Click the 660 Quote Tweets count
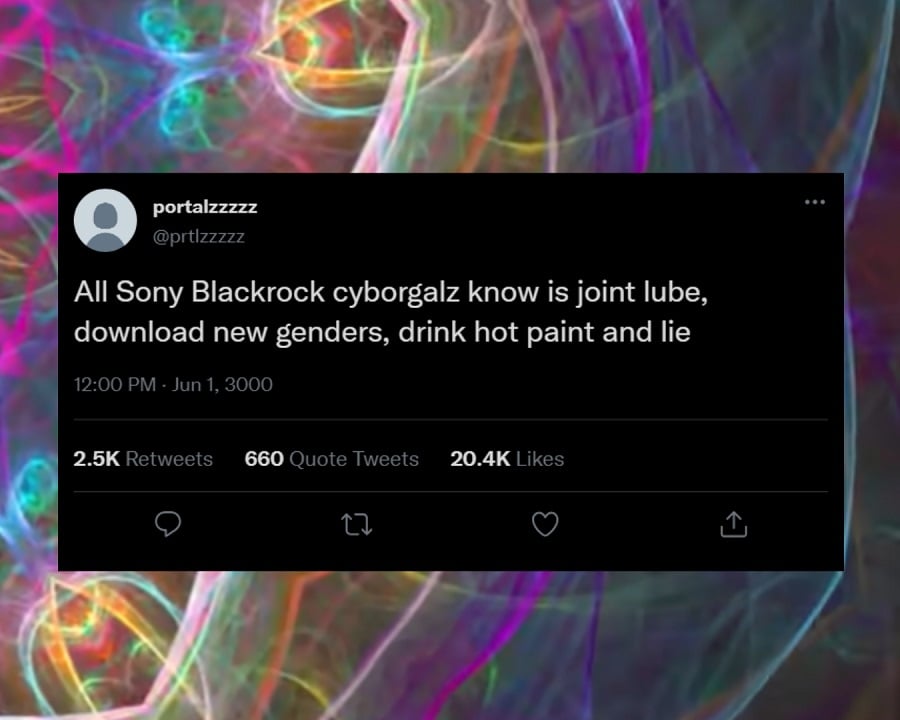900x720 pixels. pos(331,459)
